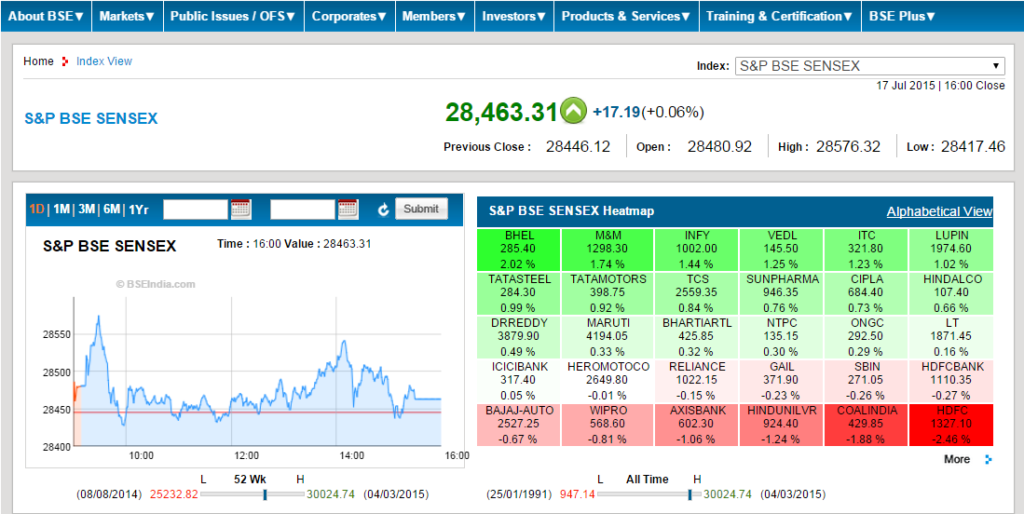Click the VEDL heatmap tile
This screenshot has width=1024, height=514.
pyautogui.click(x=782, y=249)
